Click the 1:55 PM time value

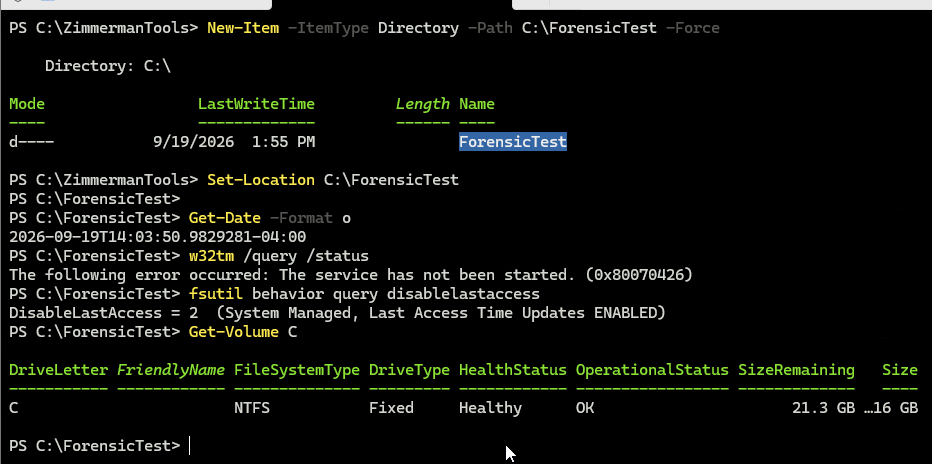click(283, 142)
